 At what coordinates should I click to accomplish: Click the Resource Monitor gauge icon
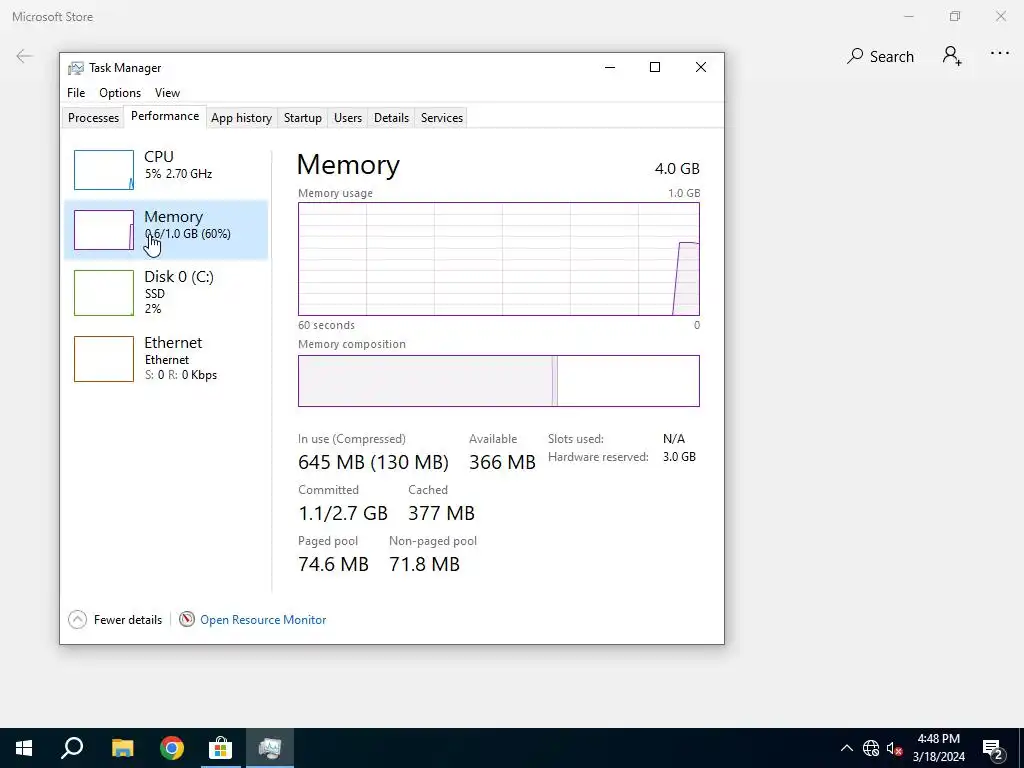(x=187, y=619)
